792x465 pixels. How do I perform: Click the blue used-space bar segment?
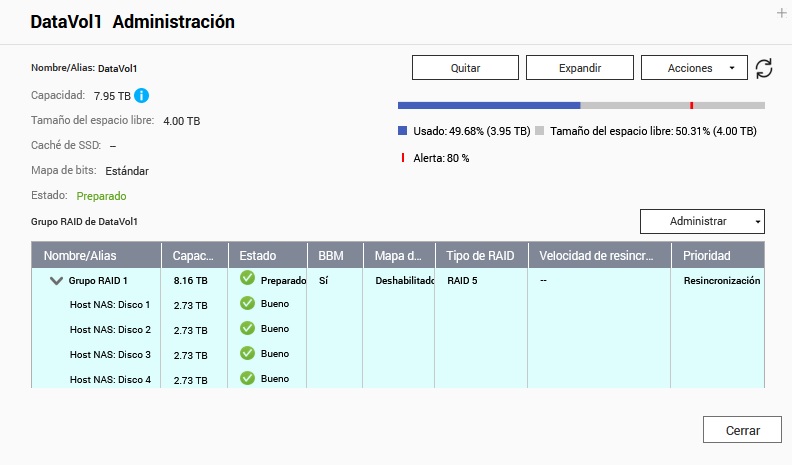coord(488,105)
